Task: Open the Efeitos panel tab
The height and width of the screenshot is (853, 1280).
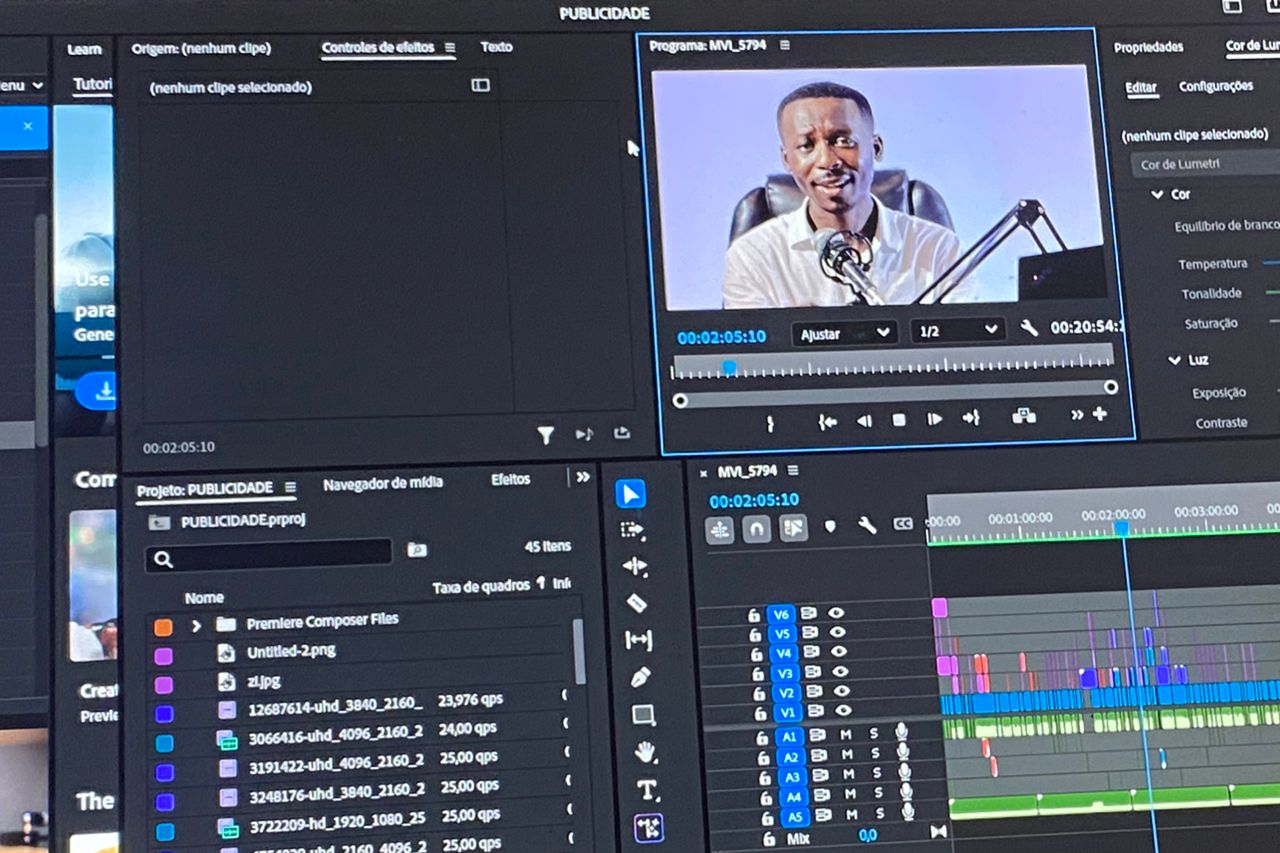Action: [510, 480]
